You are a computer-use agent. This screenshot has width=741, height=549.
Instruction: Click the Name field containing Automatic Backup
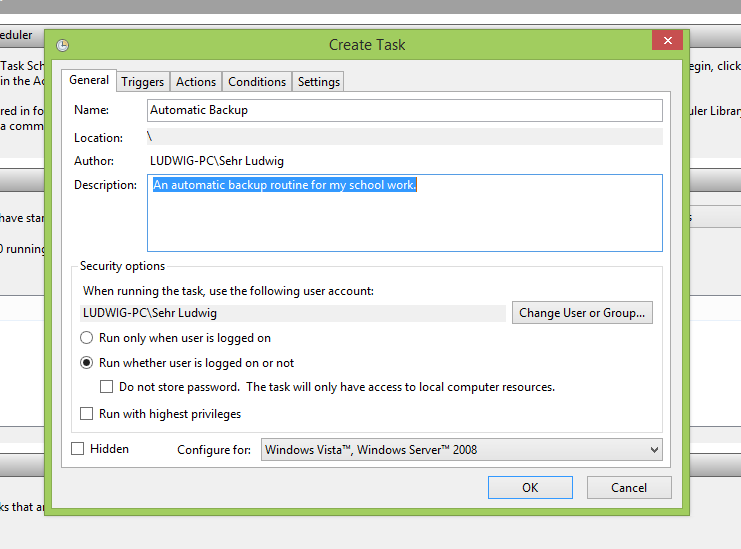404,110
